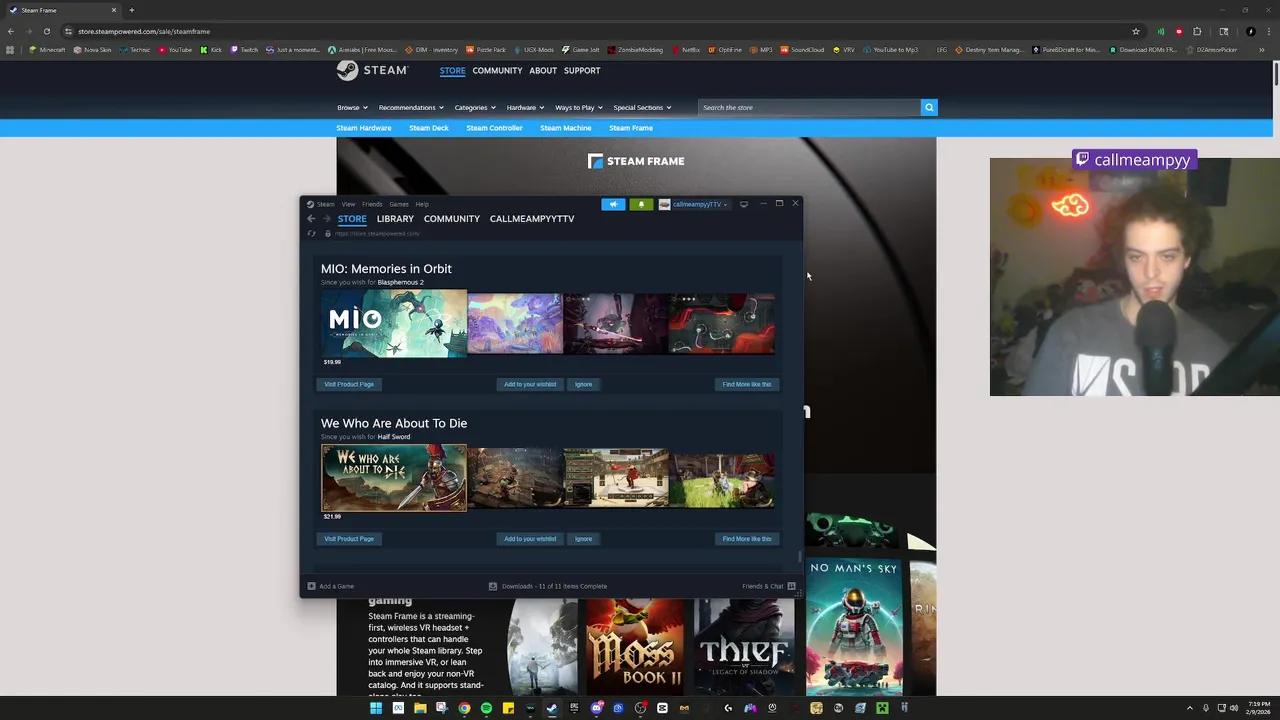Expand the Ways to Play dropdown
The image size is (1280, 720).
tap(579, 107)
